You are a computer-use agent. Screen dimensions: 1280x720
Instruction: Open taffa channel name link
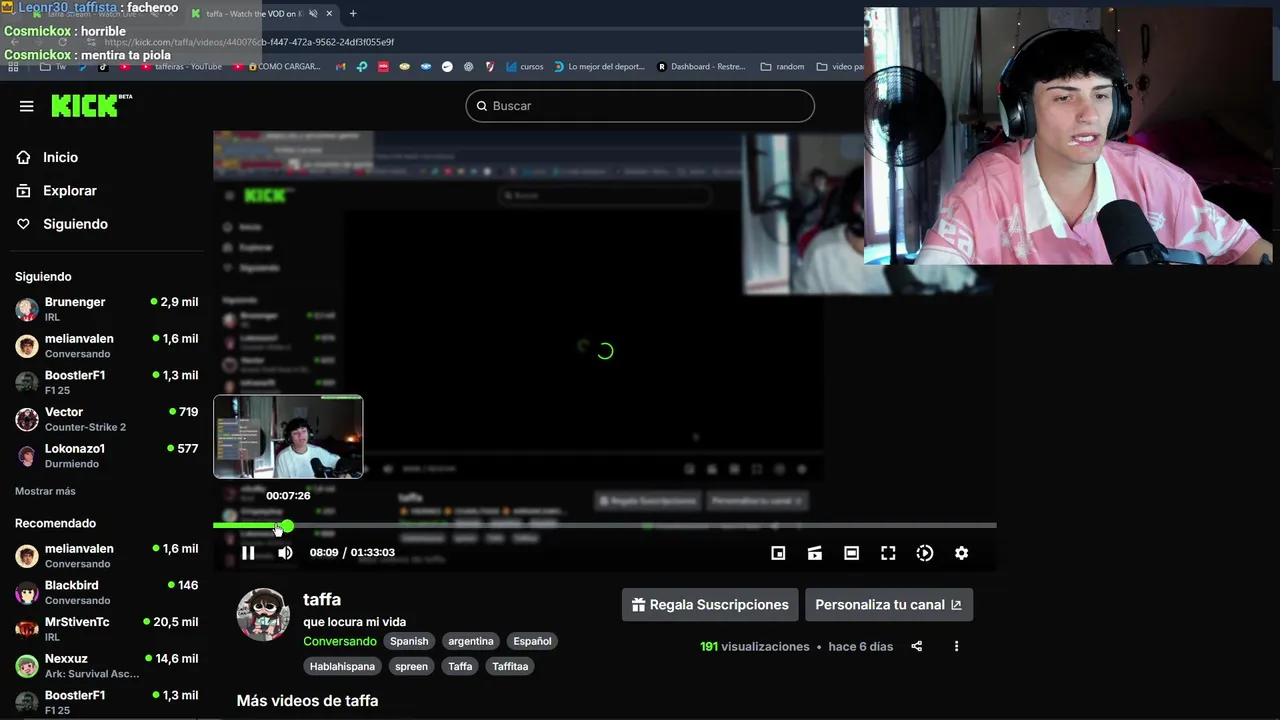(322, 600)
